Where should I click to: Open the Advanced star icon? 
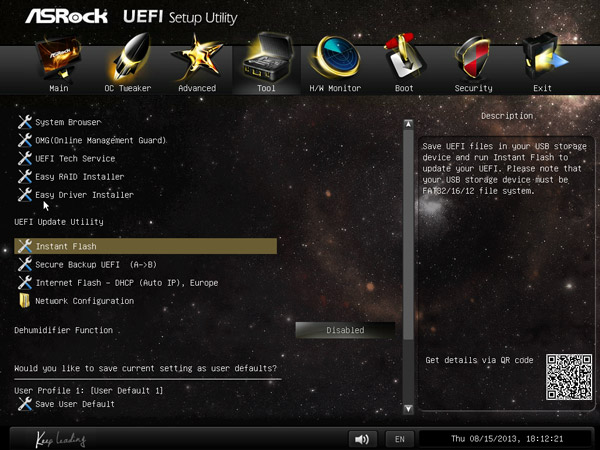197,57
